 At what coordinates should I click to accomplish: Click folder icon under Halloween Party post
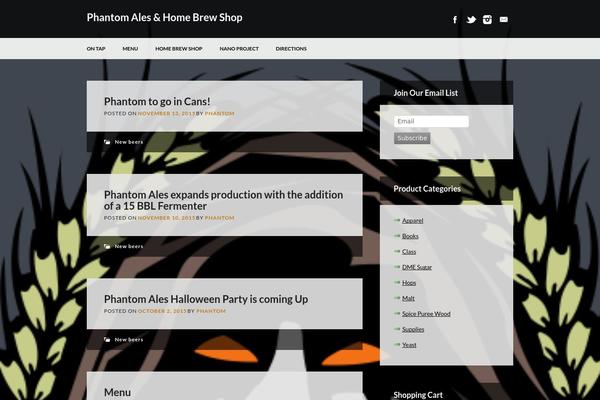pyautogui.click(x=107, y=340)
